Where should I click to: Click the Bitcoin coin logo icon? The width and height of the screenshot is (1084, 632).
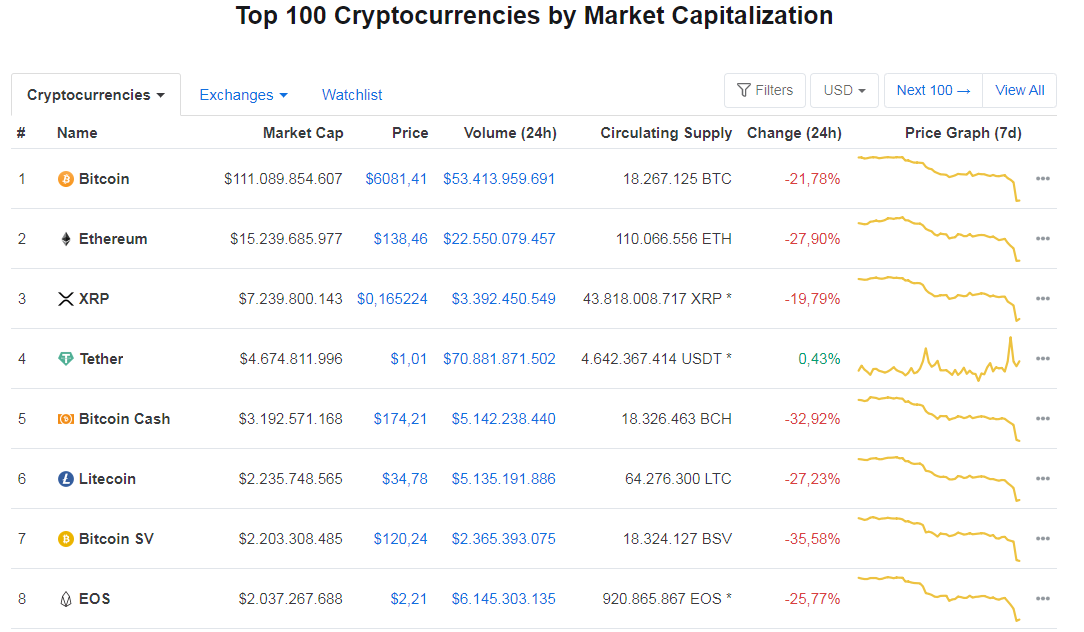[66, 179]
